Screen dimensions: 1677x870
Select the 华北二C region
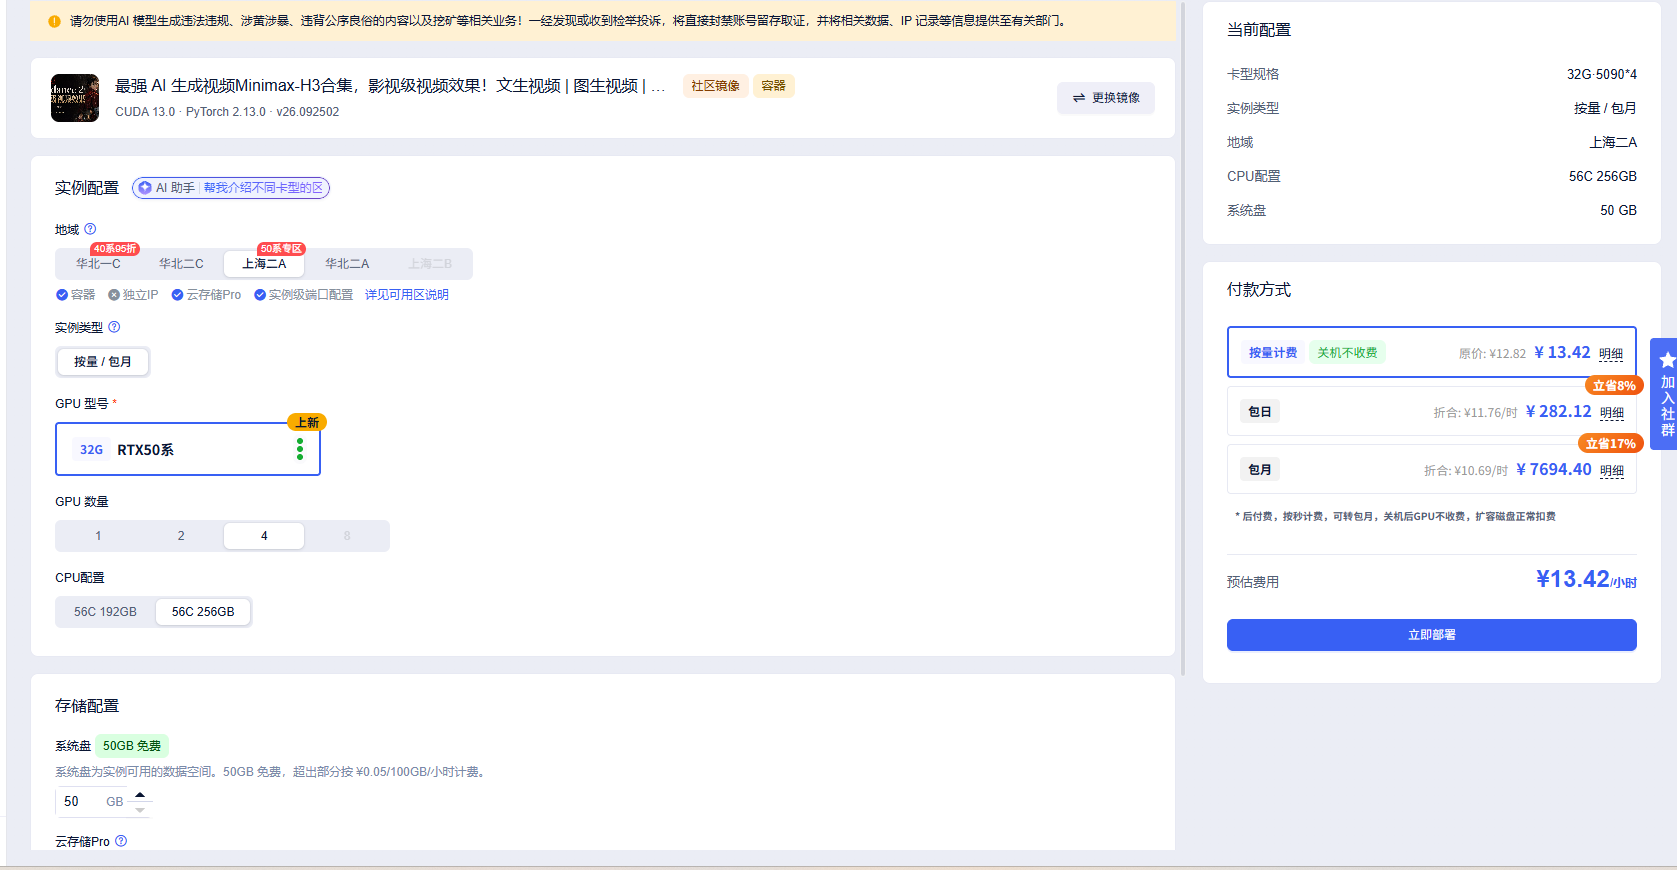[x=181, y=264]
